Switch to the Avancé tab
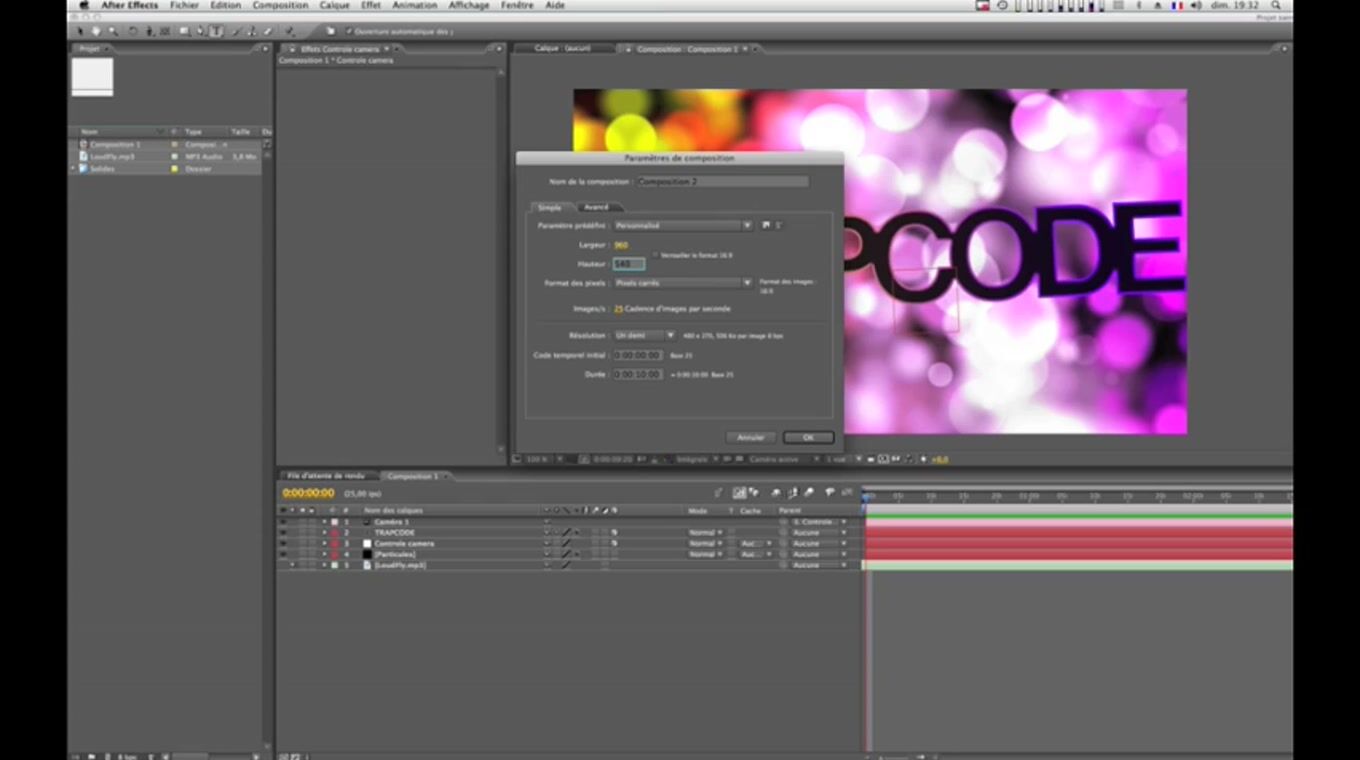 pyautogui.click(x=596, y=207)
